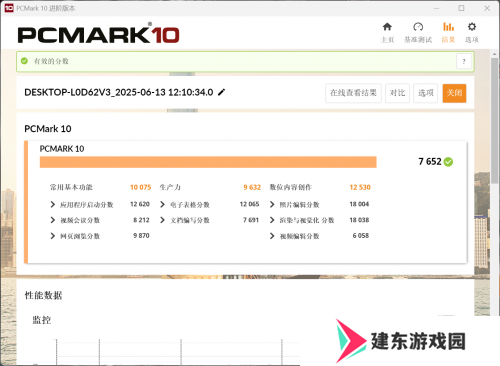Click the 对比 compare button
Viewport: 500px width, 366px height.
coord(397,93)
